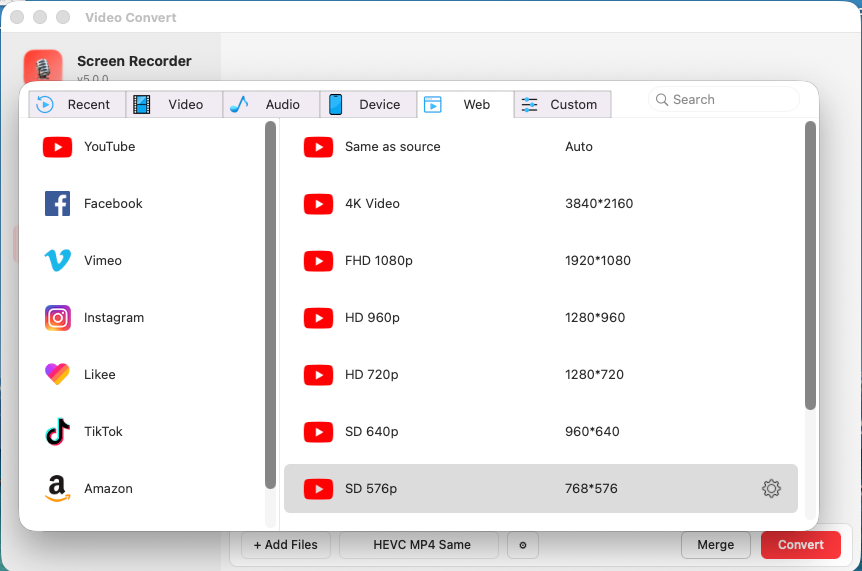Click YouTube icon beside SD 640p
Image resolution: width=862 pixels, height=571 pixels.
click(x=318, y=432)
